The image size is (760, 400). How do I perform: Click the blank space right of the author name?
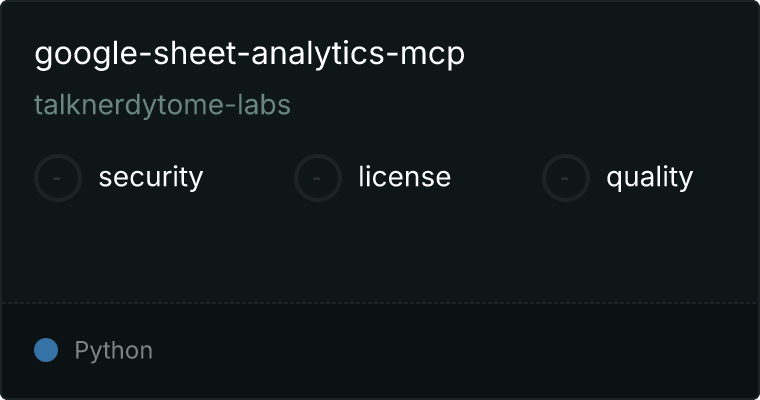tap(519, 105)
